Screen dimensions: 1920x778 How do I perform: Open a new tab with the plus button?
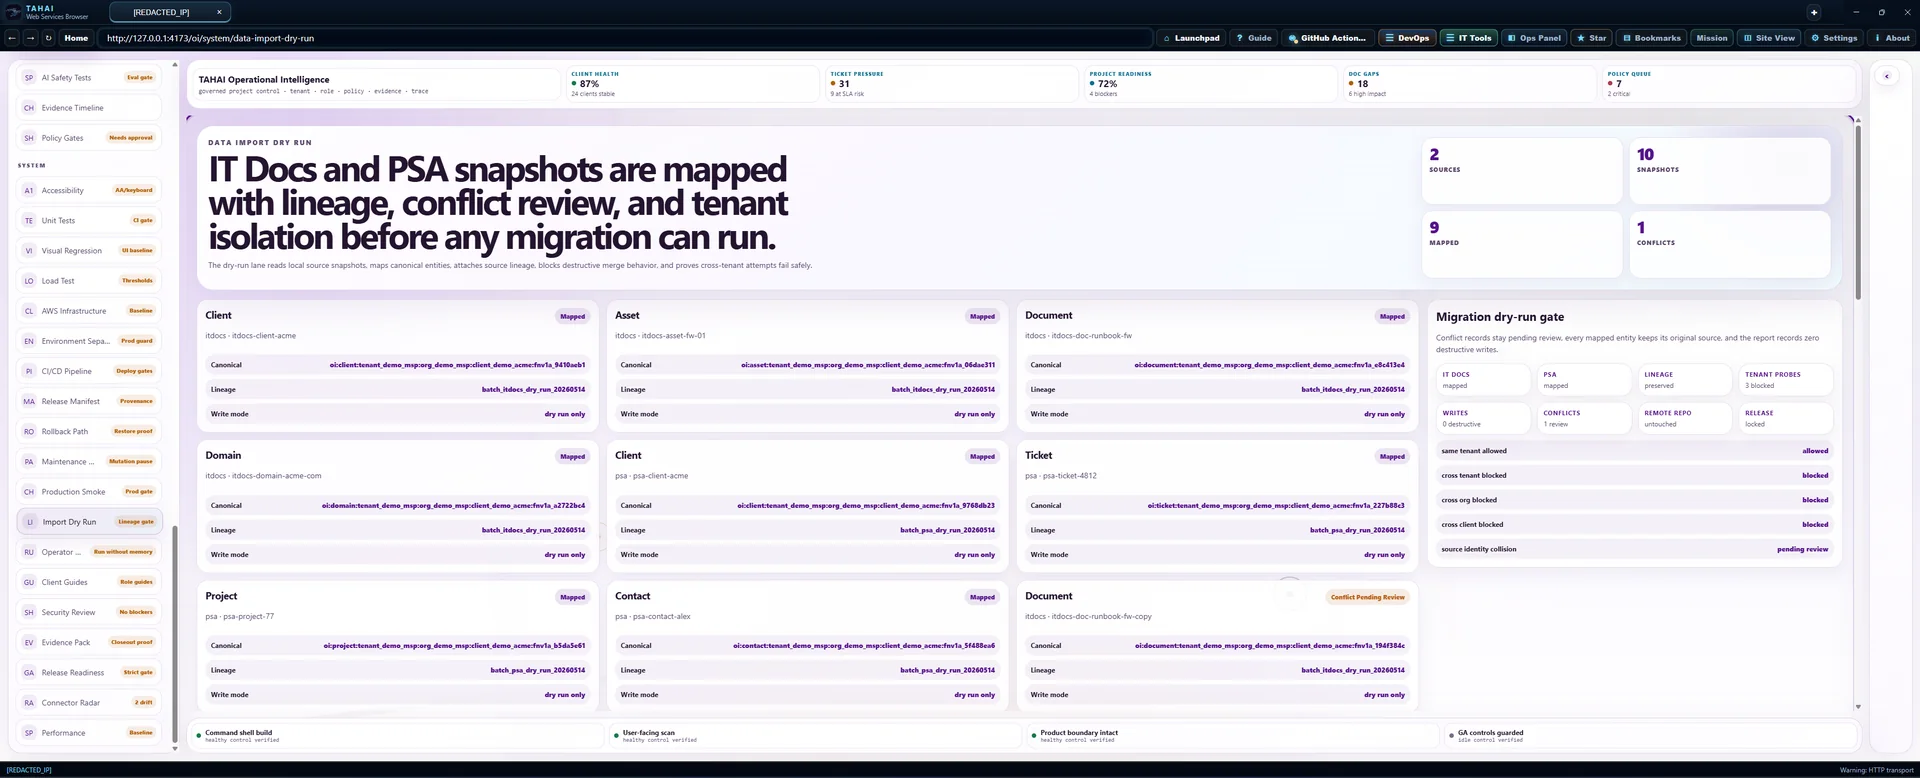pos(1814,12)
